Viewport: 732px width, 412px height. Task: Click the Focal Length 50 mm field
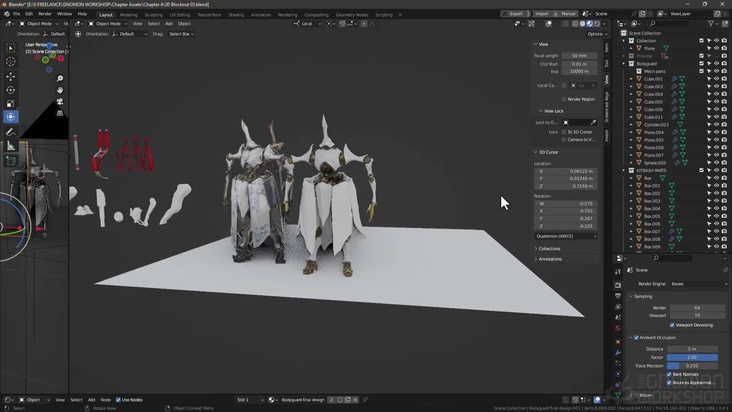(579, 56)
